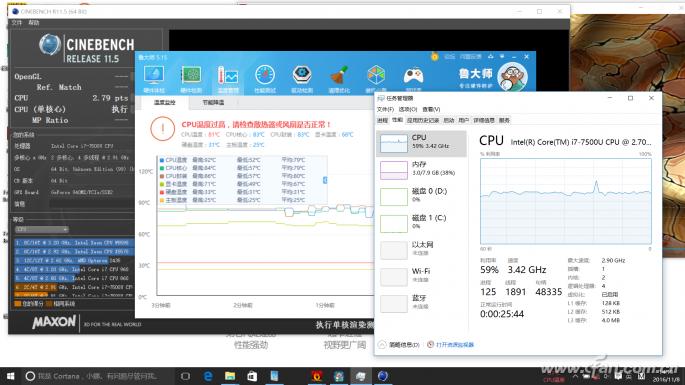The width and height of the screenshot is (685, 385).
Task: Click the gold coin icon in Lu Master title bar
Action: point(434,57)
